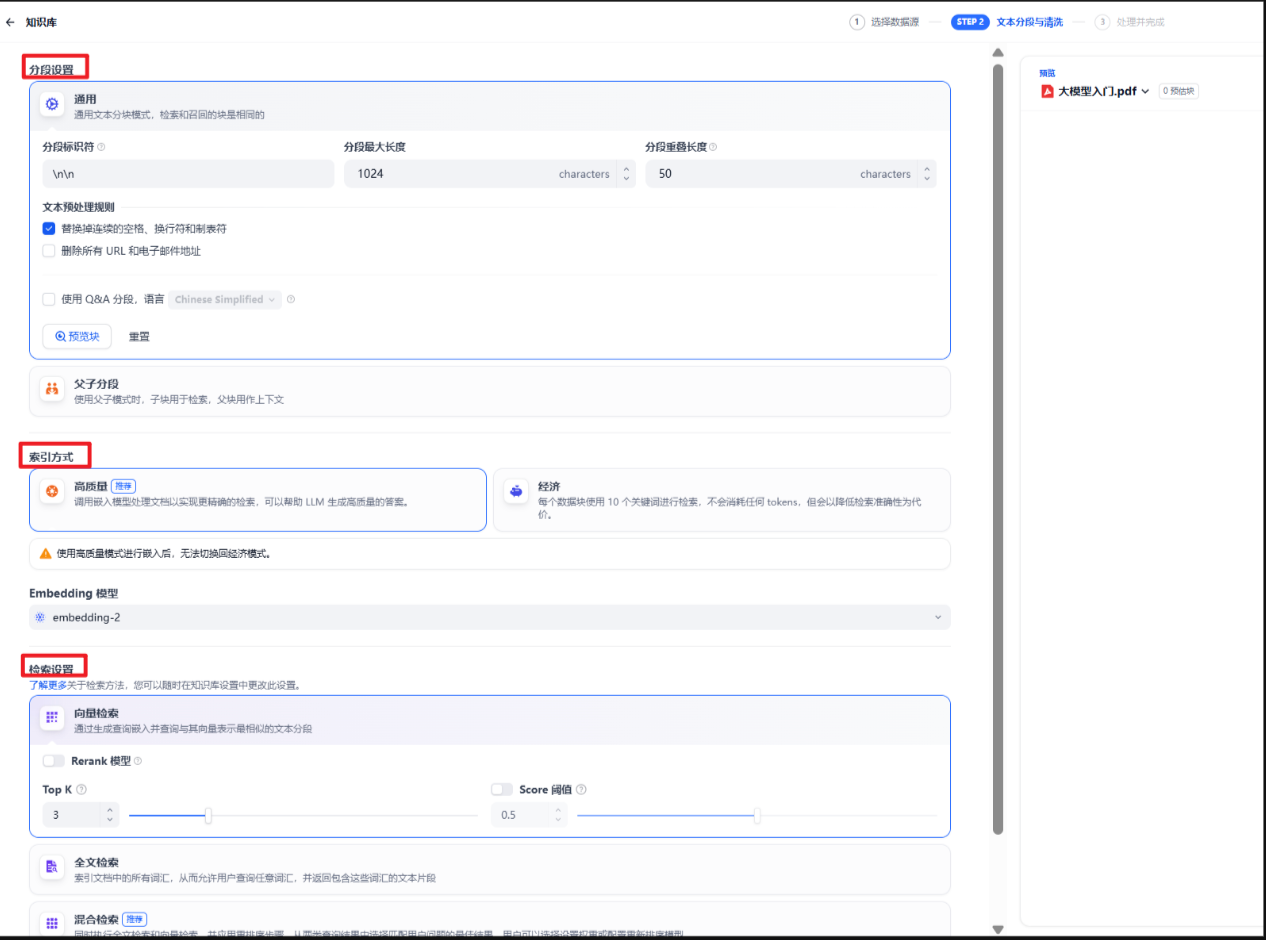Click the 分段标识符 input field
The height and width of the screenshot is (940, 1266).
[x=188, y=174]
